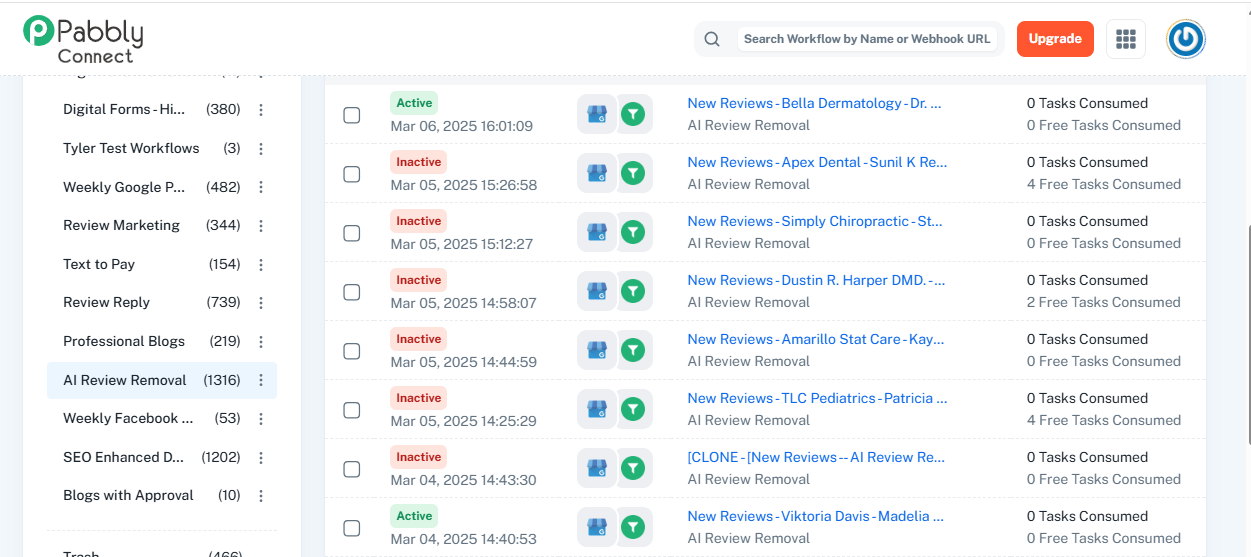
Task: Open options menu for Weekly Google P... folder
Action: click(x=261, y=187)
